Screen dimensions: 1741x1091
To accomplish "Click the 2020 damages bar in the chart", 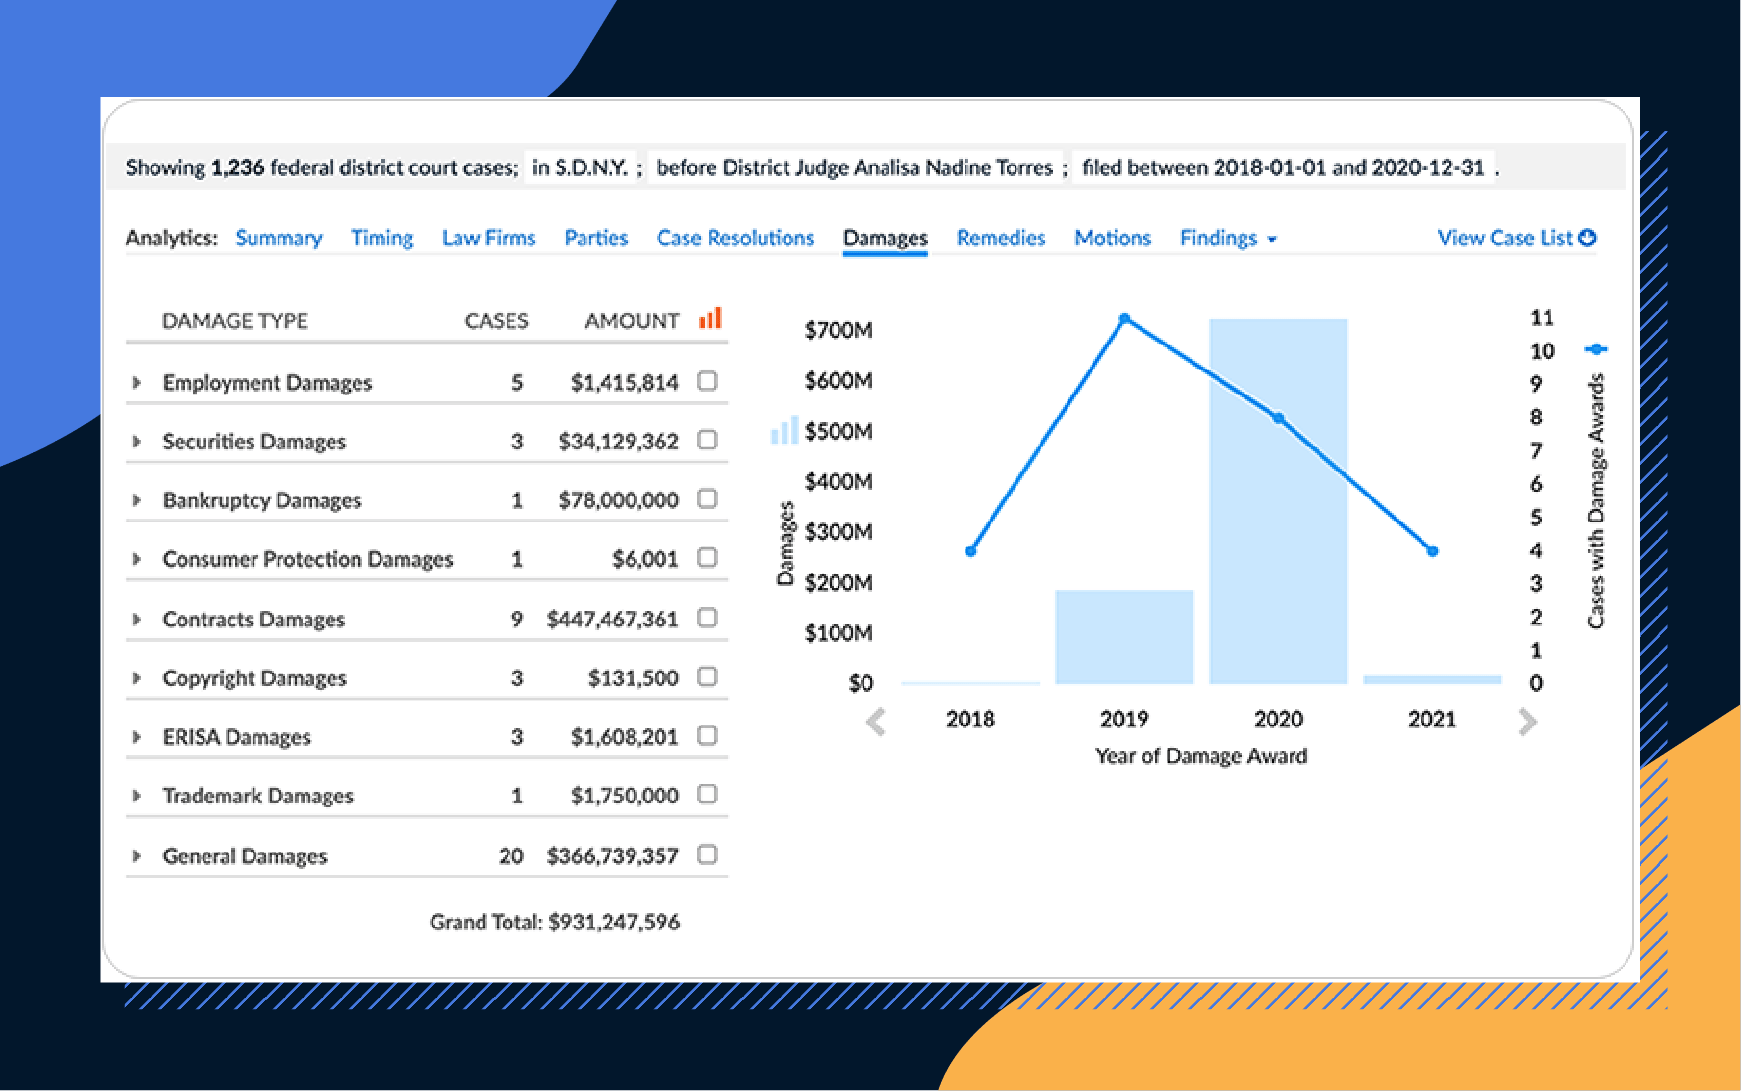I will 1278,501.
